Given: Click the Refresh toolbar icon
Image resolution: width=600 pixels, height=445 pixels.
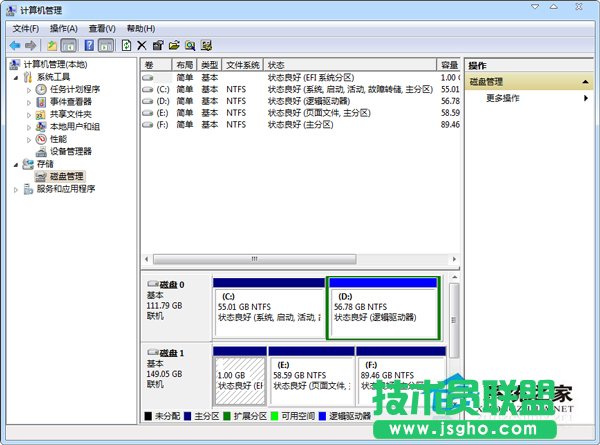Looking at the screenshot, I should pyautogui.click(x=126, y=46).
